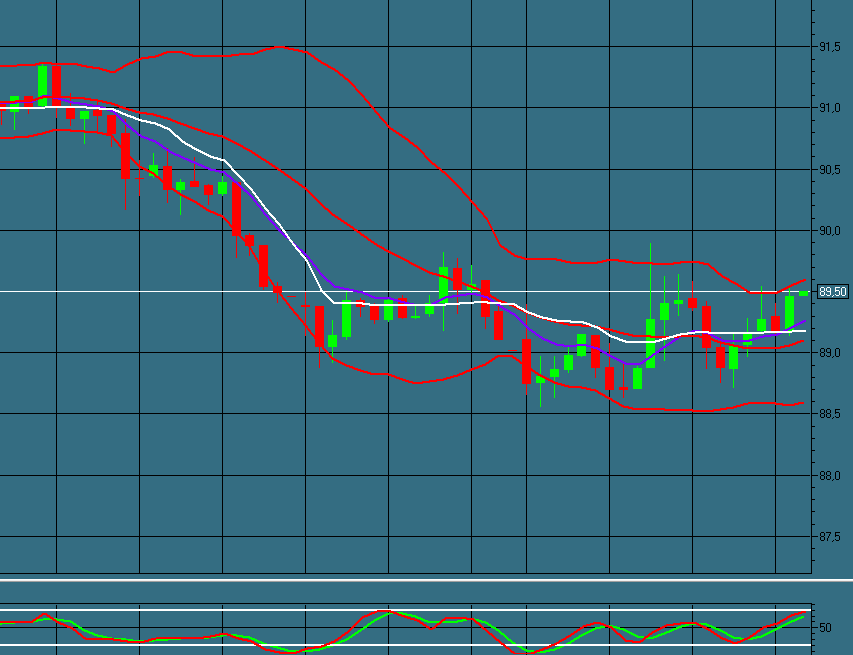Click the highlighted 89,50 current price tag
This screenshot has height=655, width=853.
pos(832,292)
